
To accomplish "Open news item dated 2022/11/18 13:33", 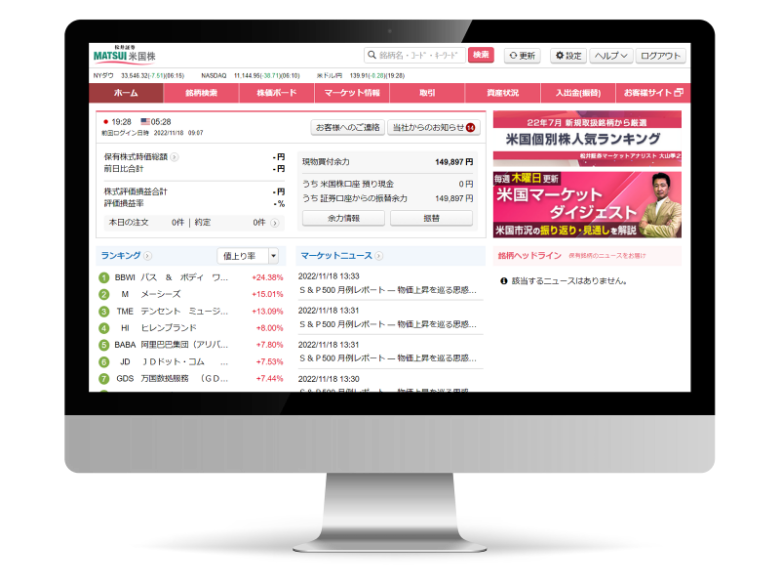I will click(388, 284).
